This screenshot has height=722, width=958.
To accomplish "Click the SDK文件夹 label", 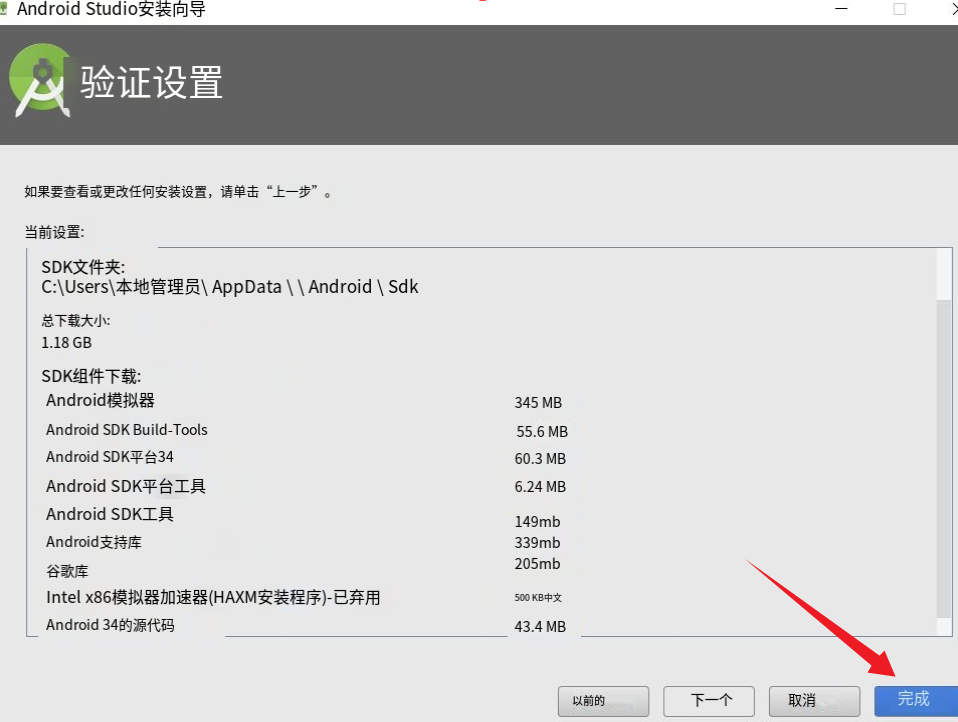I will point(83,267).
